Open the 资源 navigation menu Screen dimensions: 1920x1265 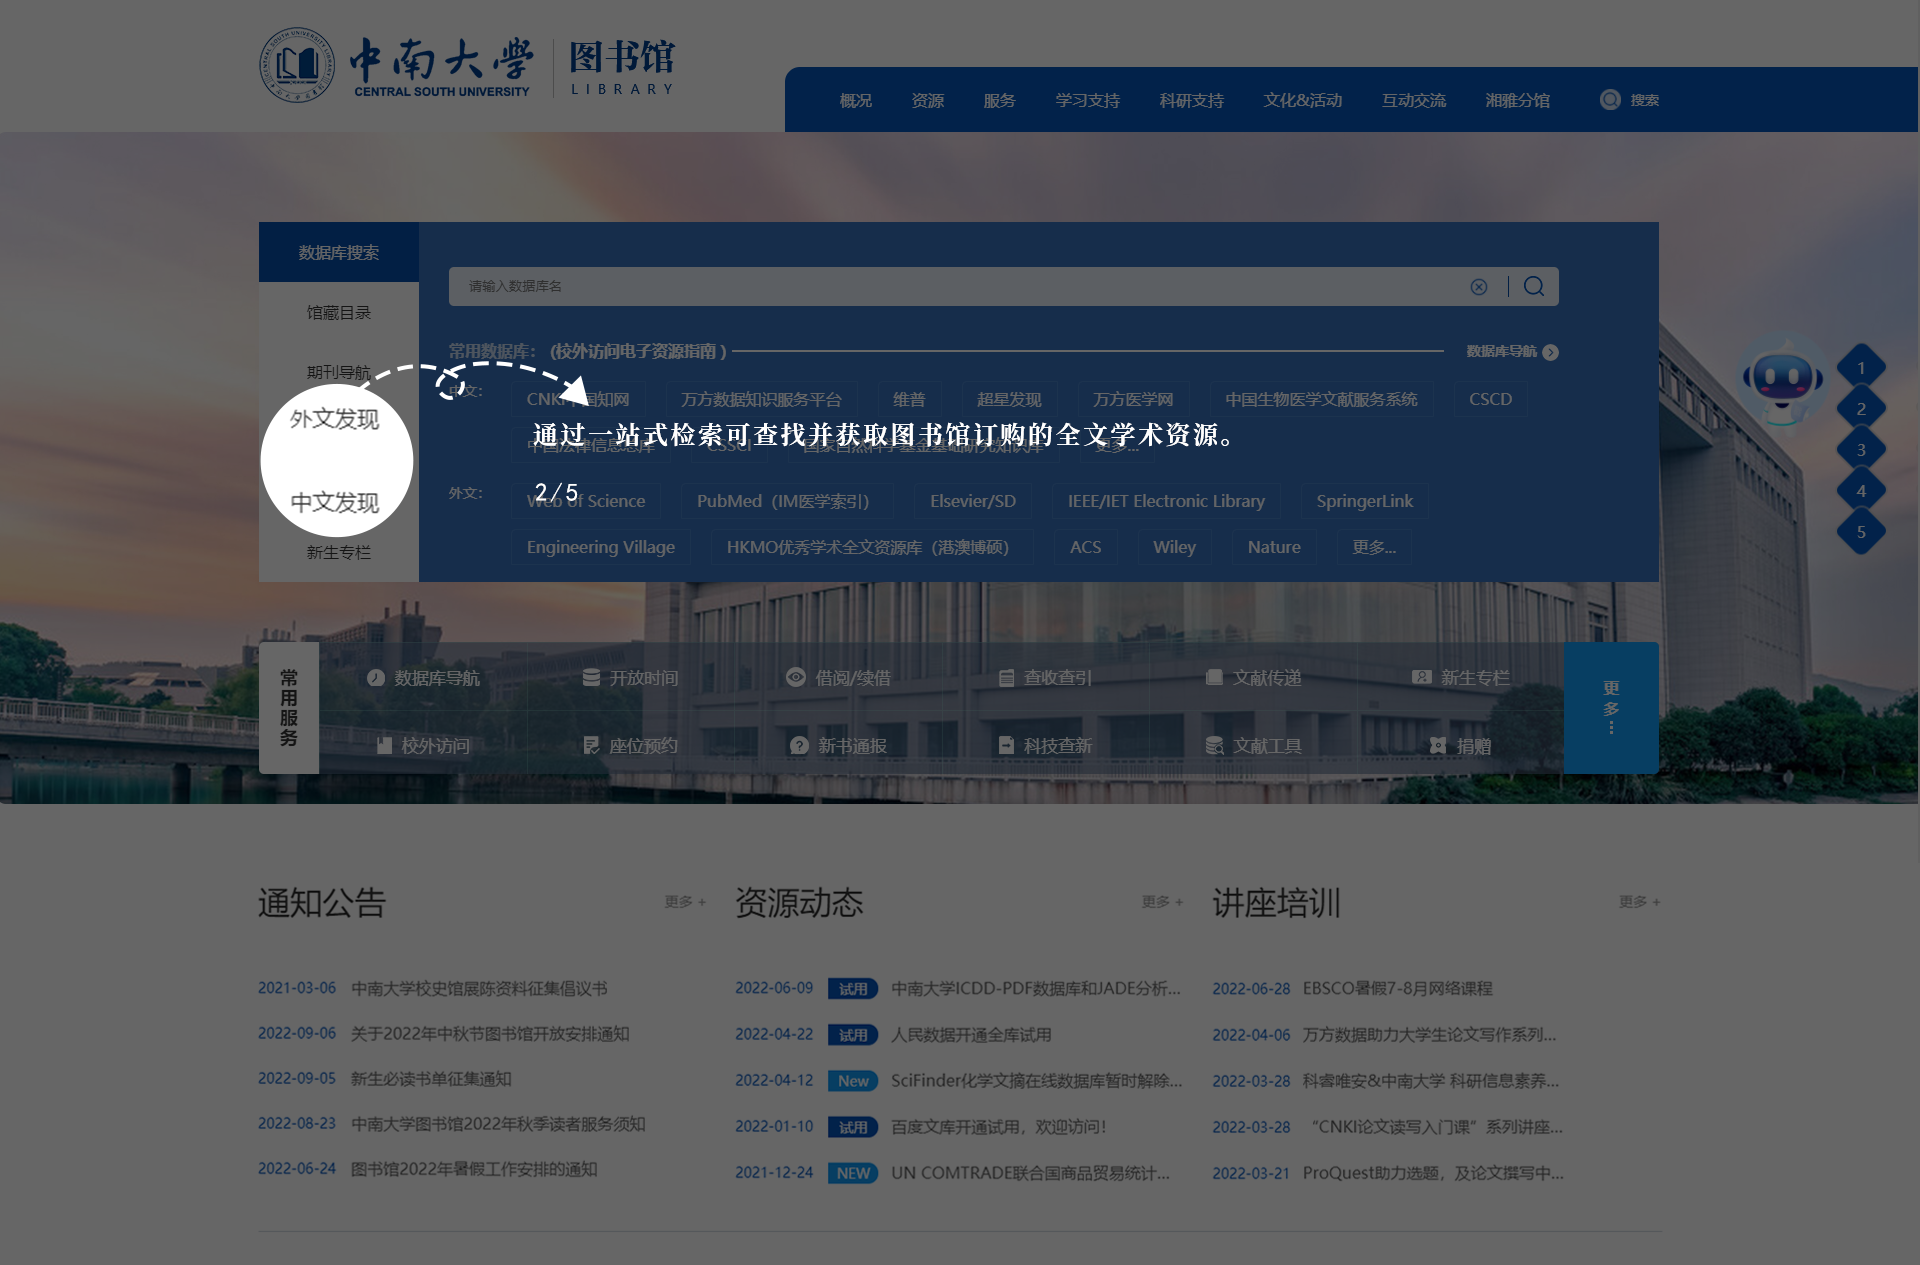[927, 101]
